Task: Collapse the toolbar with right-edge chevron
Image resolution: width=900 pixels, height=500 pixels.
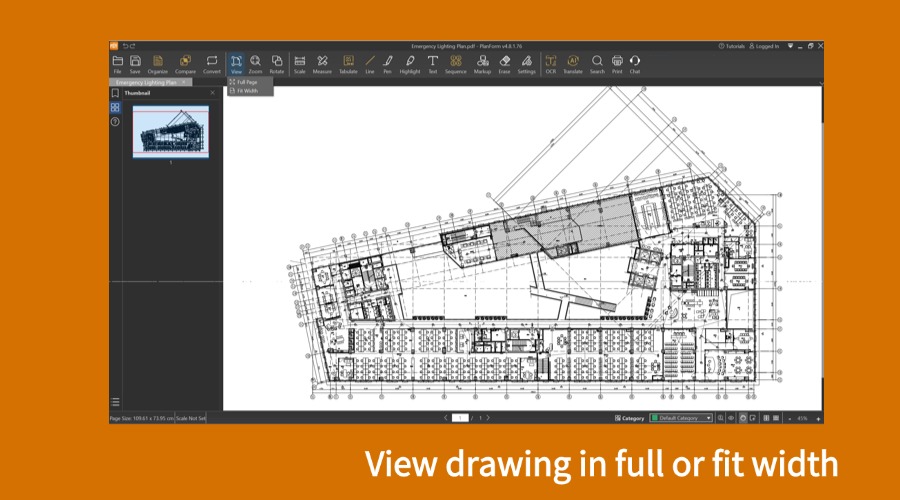Action: [x=821, y=83]
